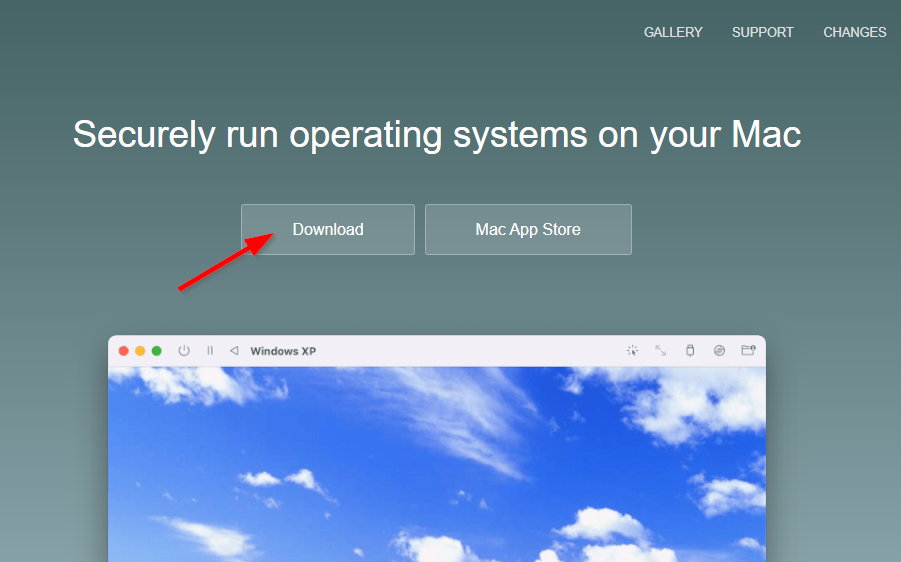The image size is (901, 562).
Task: Click the power icon in the VM toolbar
Action: coord(184,351)
